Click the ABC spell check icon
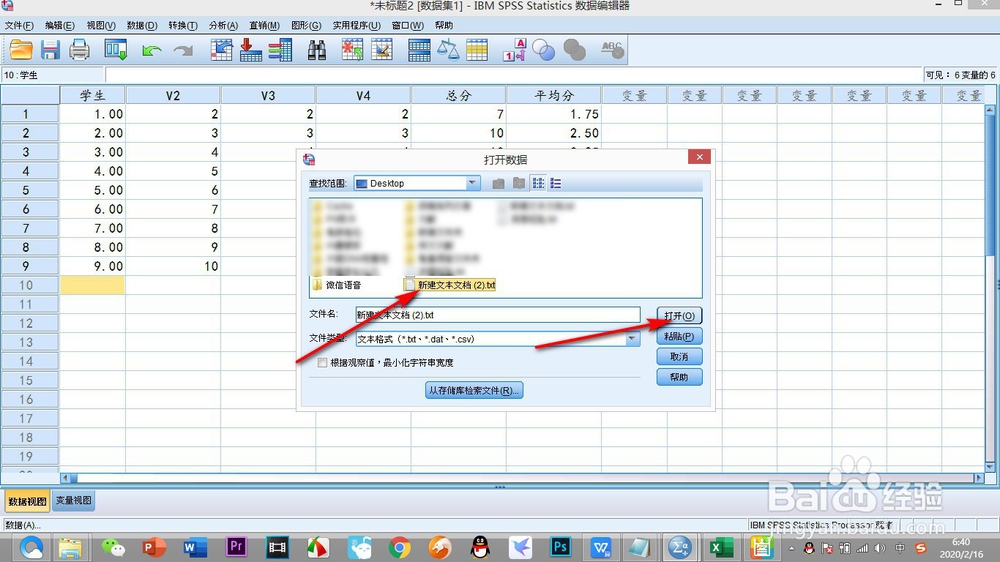This screenshot has height=562, width=1000. 612,50
